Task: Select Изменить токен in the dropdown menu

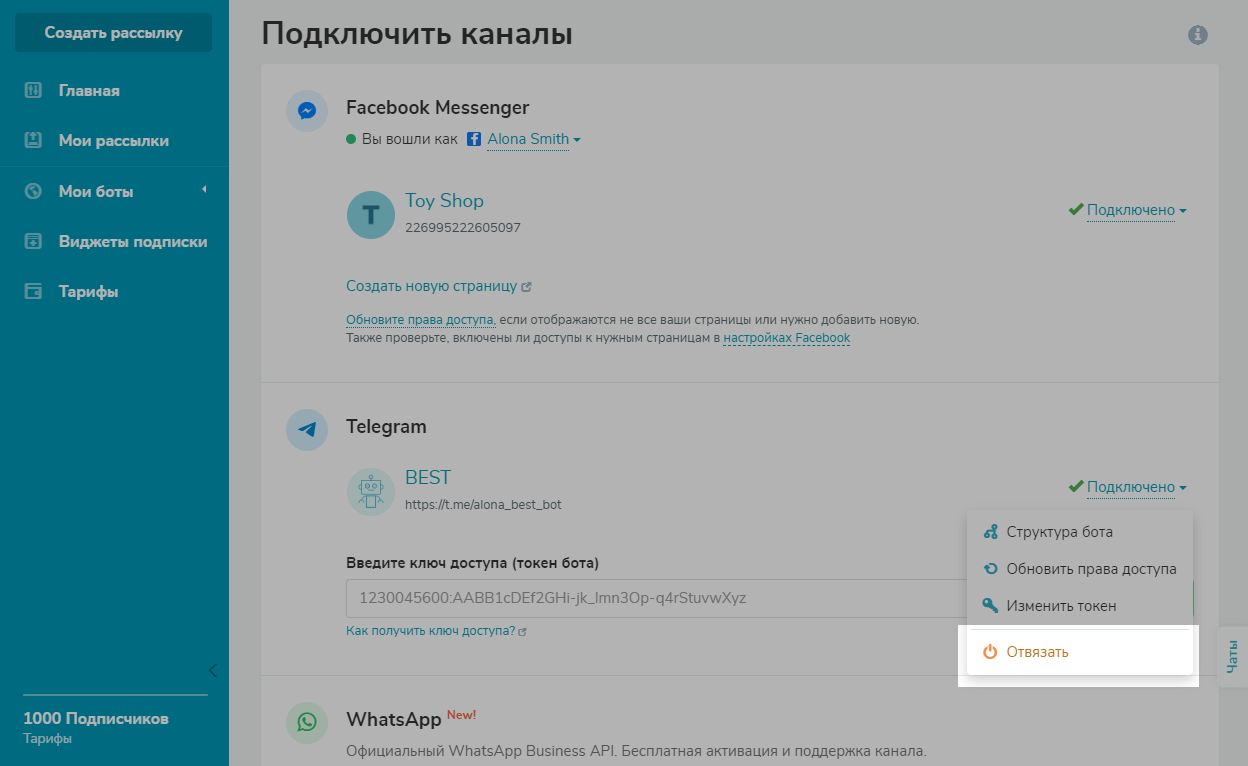Action: coord(1061,606)
